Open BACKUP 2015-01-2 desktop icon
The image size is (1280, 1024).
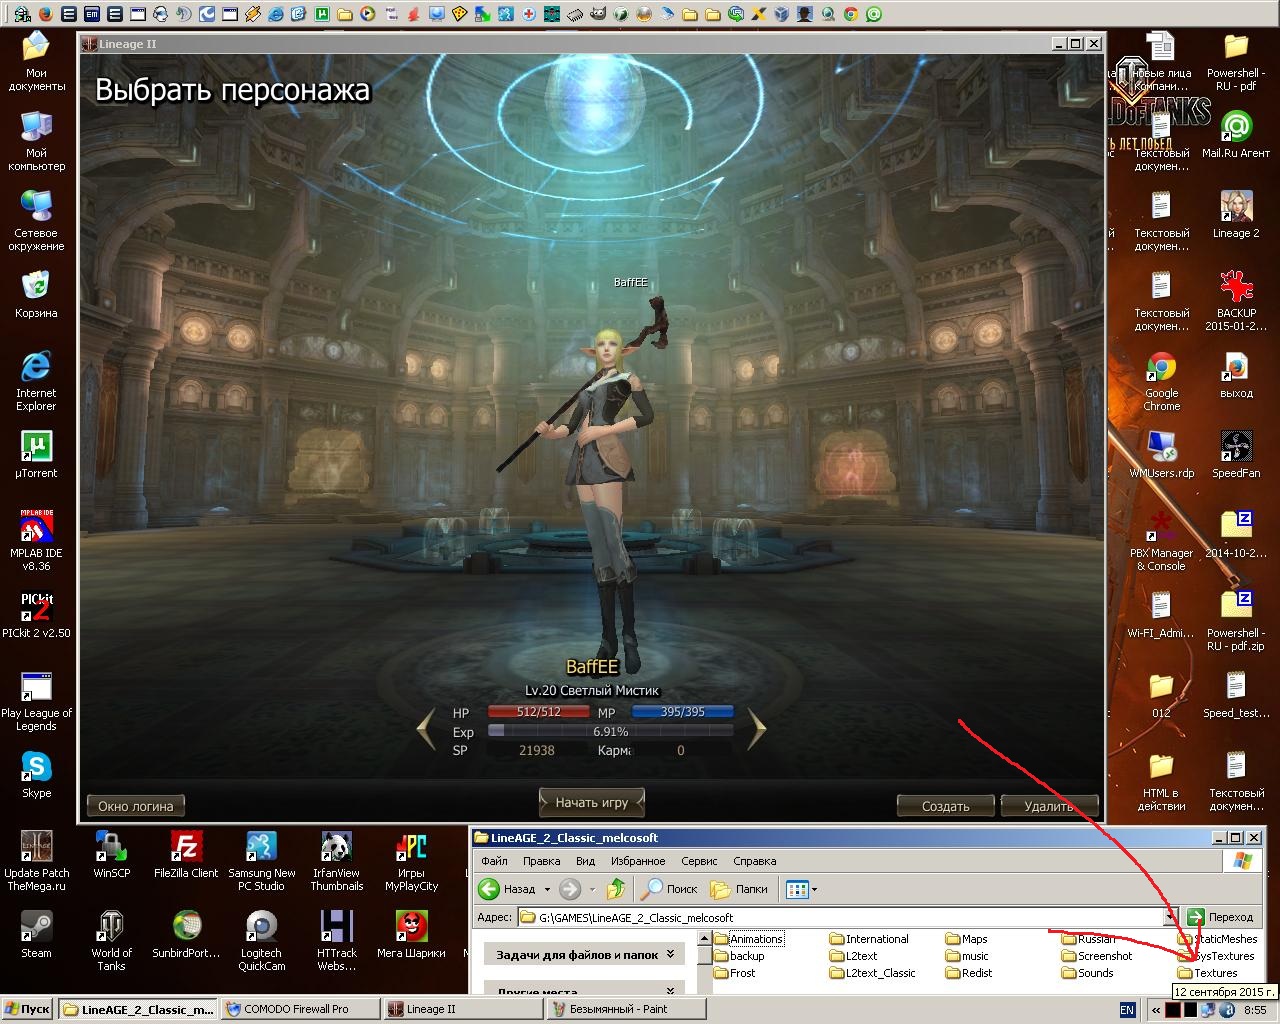[x=1236, y=301]
